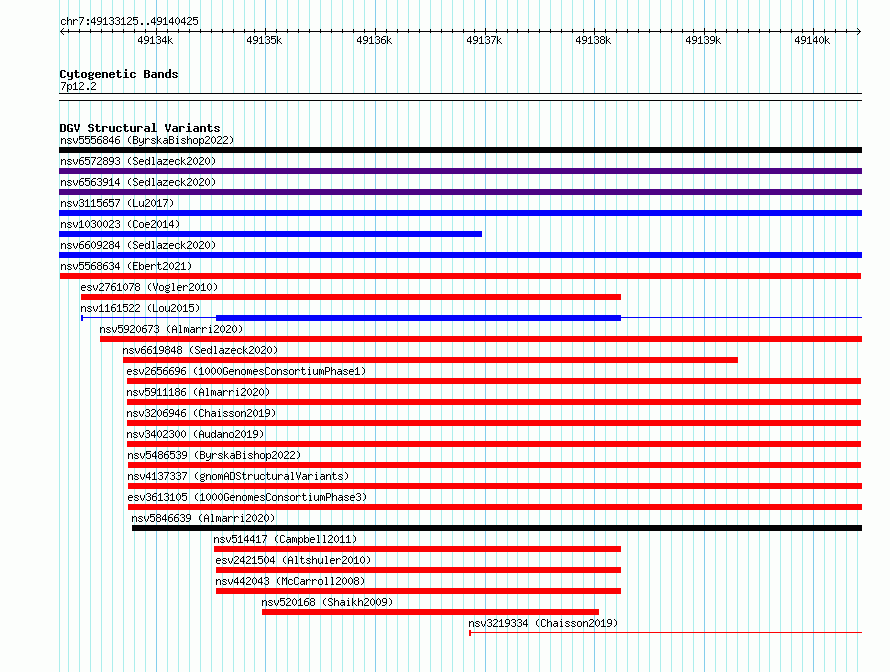Image resolution: width=890 pixels, height=672 pixels.
Task: Click the 49136k ruler tick label
Action: [x=374, y=40]
